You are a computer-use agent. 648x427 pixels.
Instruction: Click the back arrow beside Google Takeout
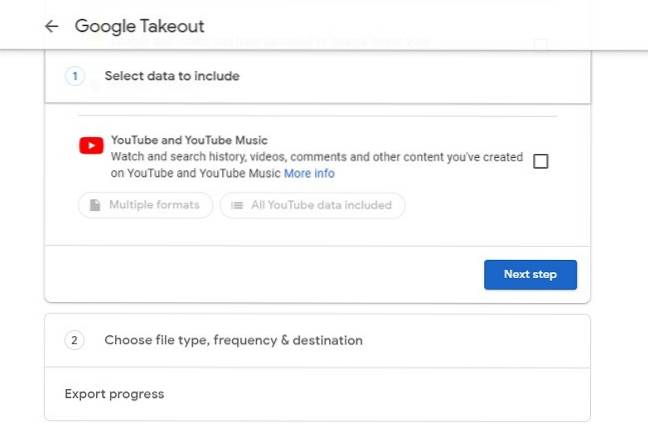click(52, 27)
